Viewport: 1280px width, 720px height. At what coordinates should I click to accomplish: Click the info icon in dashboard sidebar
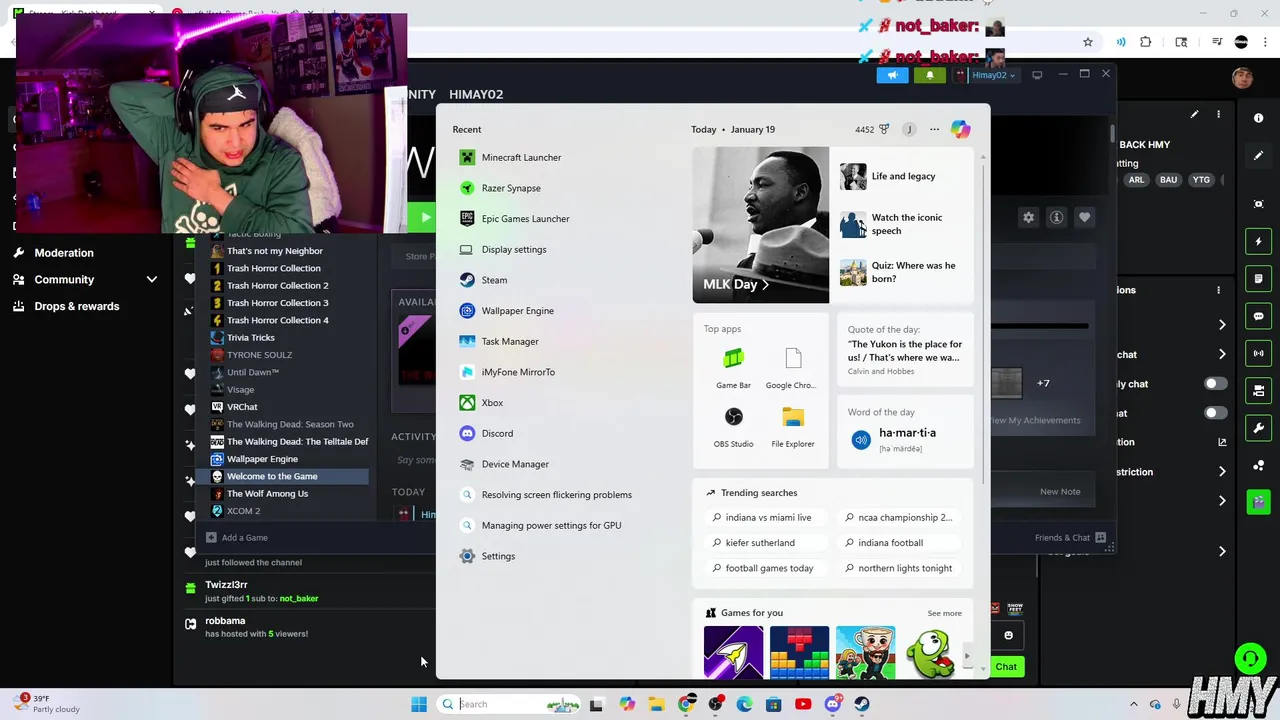[x=1258, y=118]
